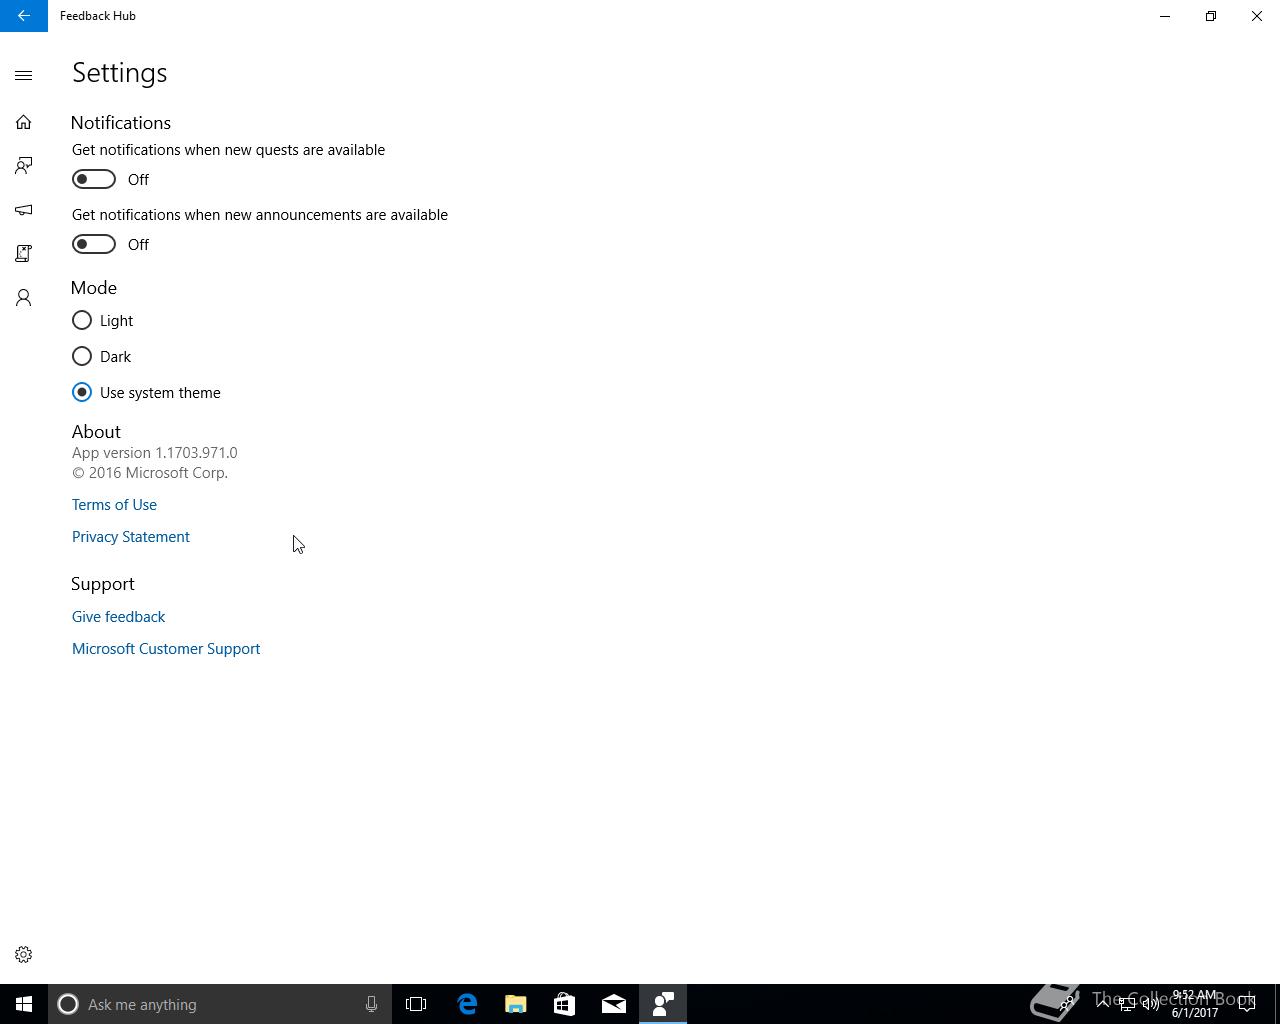Image resolution: width=1280 pixels, height=1024 pixels.
Task: Go to Home in the sidebar
Action: 24,122
